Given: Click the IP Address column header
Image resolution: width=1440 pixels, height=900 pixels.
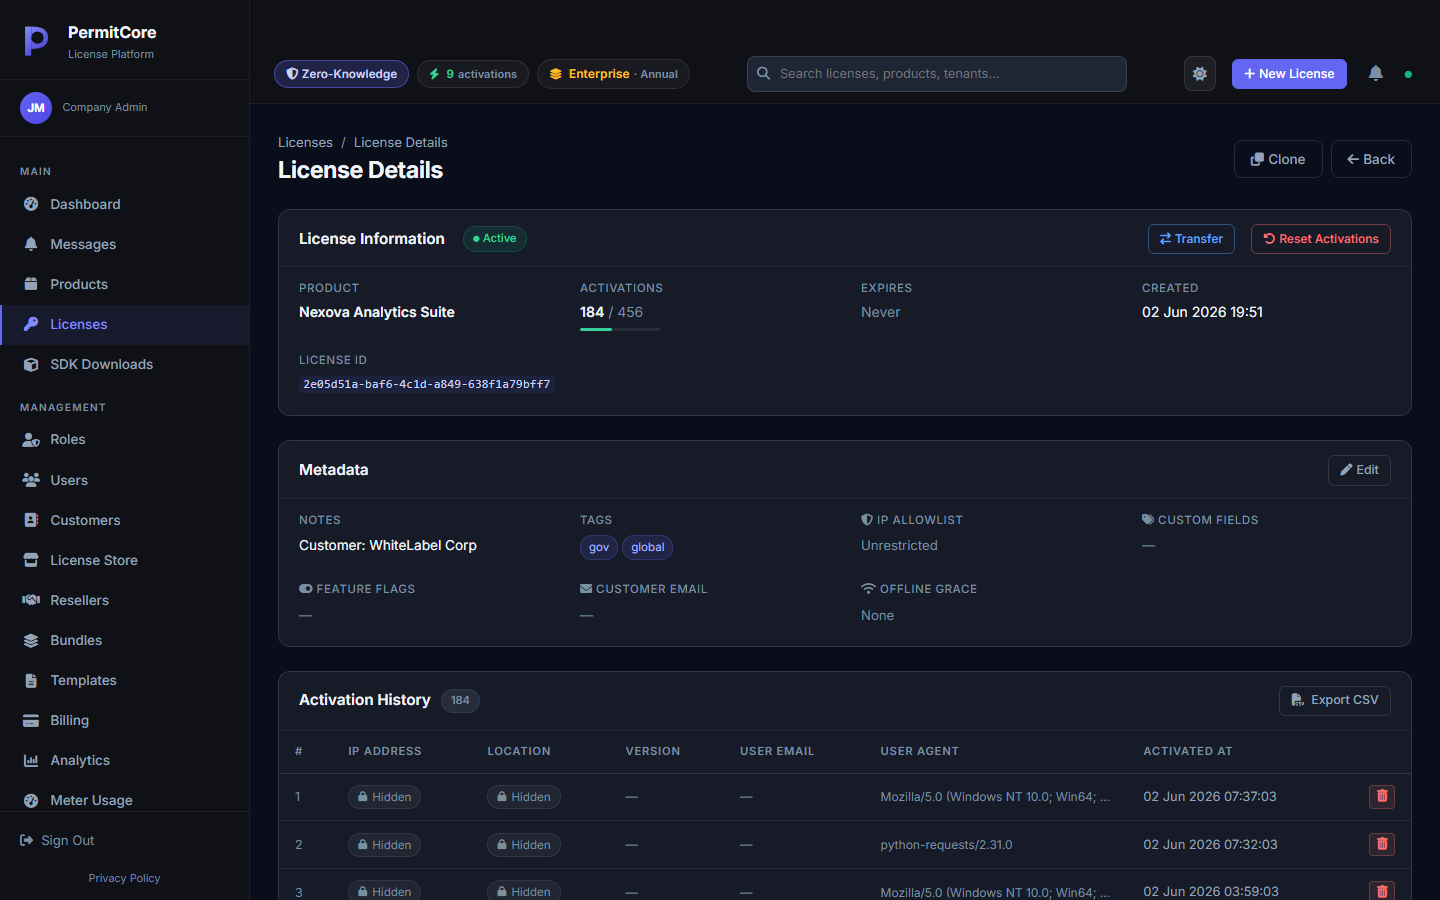Looking at the screenshot, I should pos(385,751).
